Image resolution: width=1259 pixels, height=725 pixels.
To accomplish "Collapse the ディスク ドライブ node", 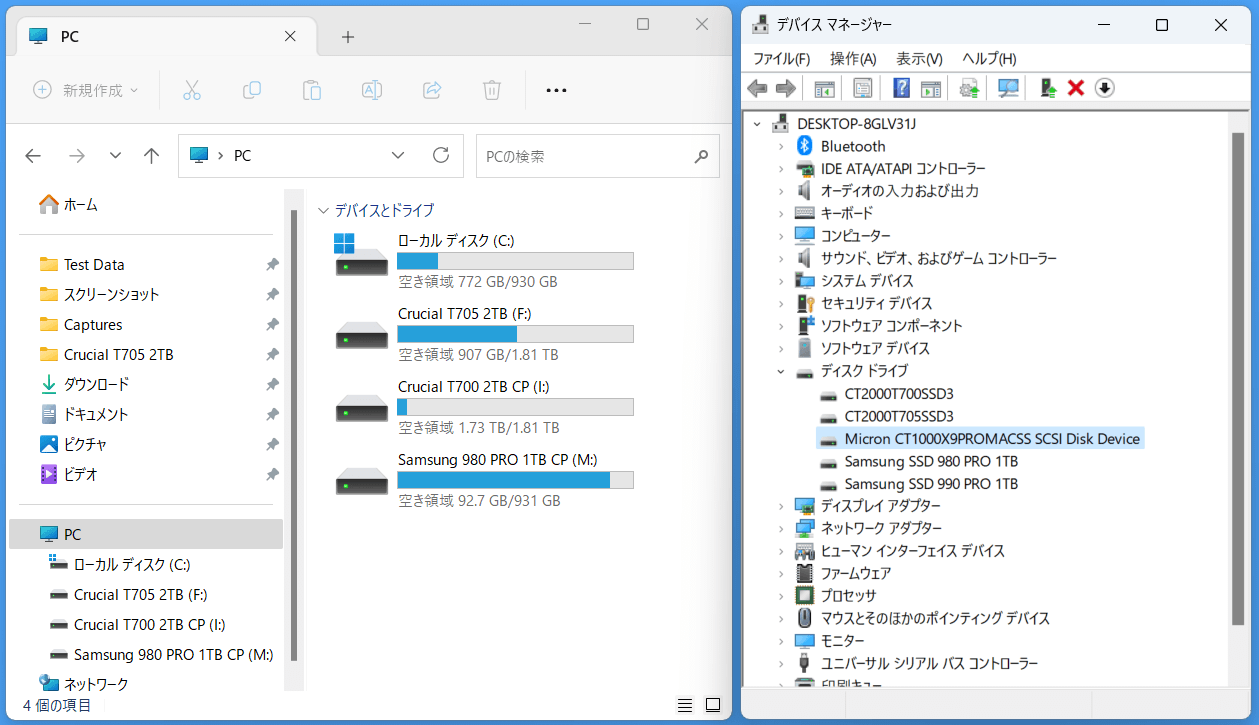I will (782, 371).
